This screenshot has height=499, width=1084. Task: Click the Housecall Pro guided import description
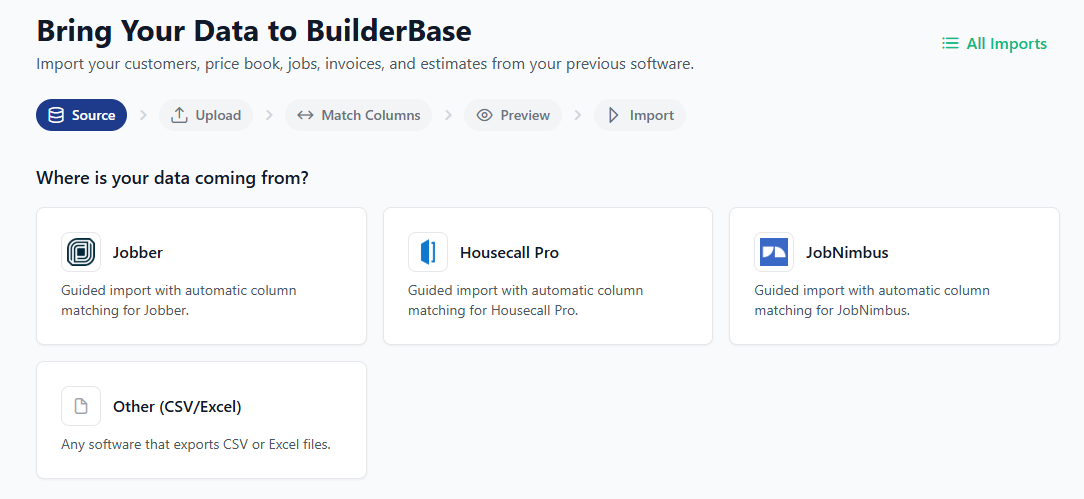tap(525, 301)
